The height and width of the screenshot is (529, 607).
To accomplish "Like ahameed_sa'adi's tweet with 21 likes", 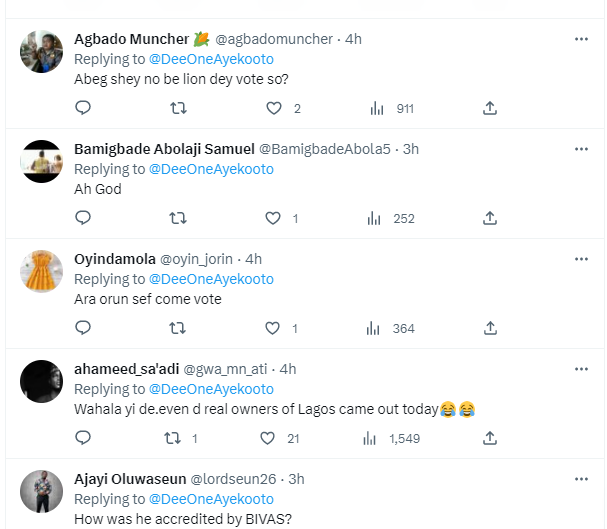I will click(x=268, y=438).
